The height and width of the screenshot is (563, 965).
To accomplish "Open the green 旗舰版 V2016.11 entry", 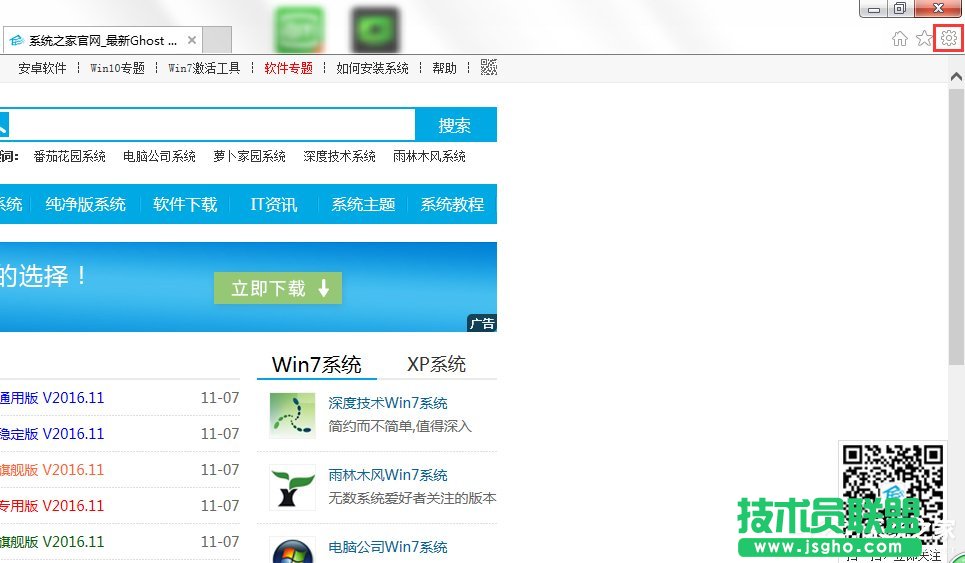I will [52, 542].
